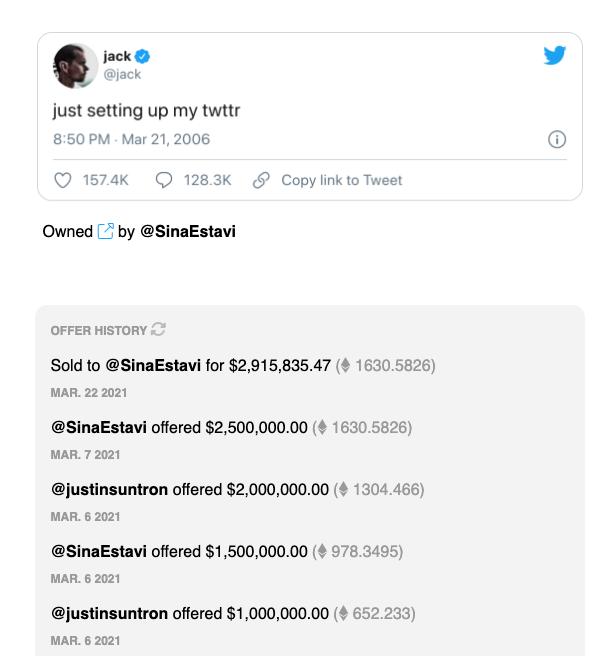The height and width of the screenshot is (656, 615).
Task: Click jack's profile picture
Action: pos(75,65)
